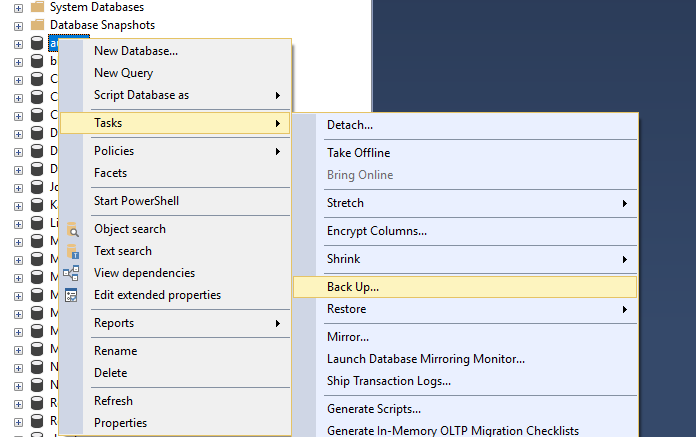Click the Edit extended properties icon
The width and height of the screenshot is (696, 437).
click(x=71, y=295)
